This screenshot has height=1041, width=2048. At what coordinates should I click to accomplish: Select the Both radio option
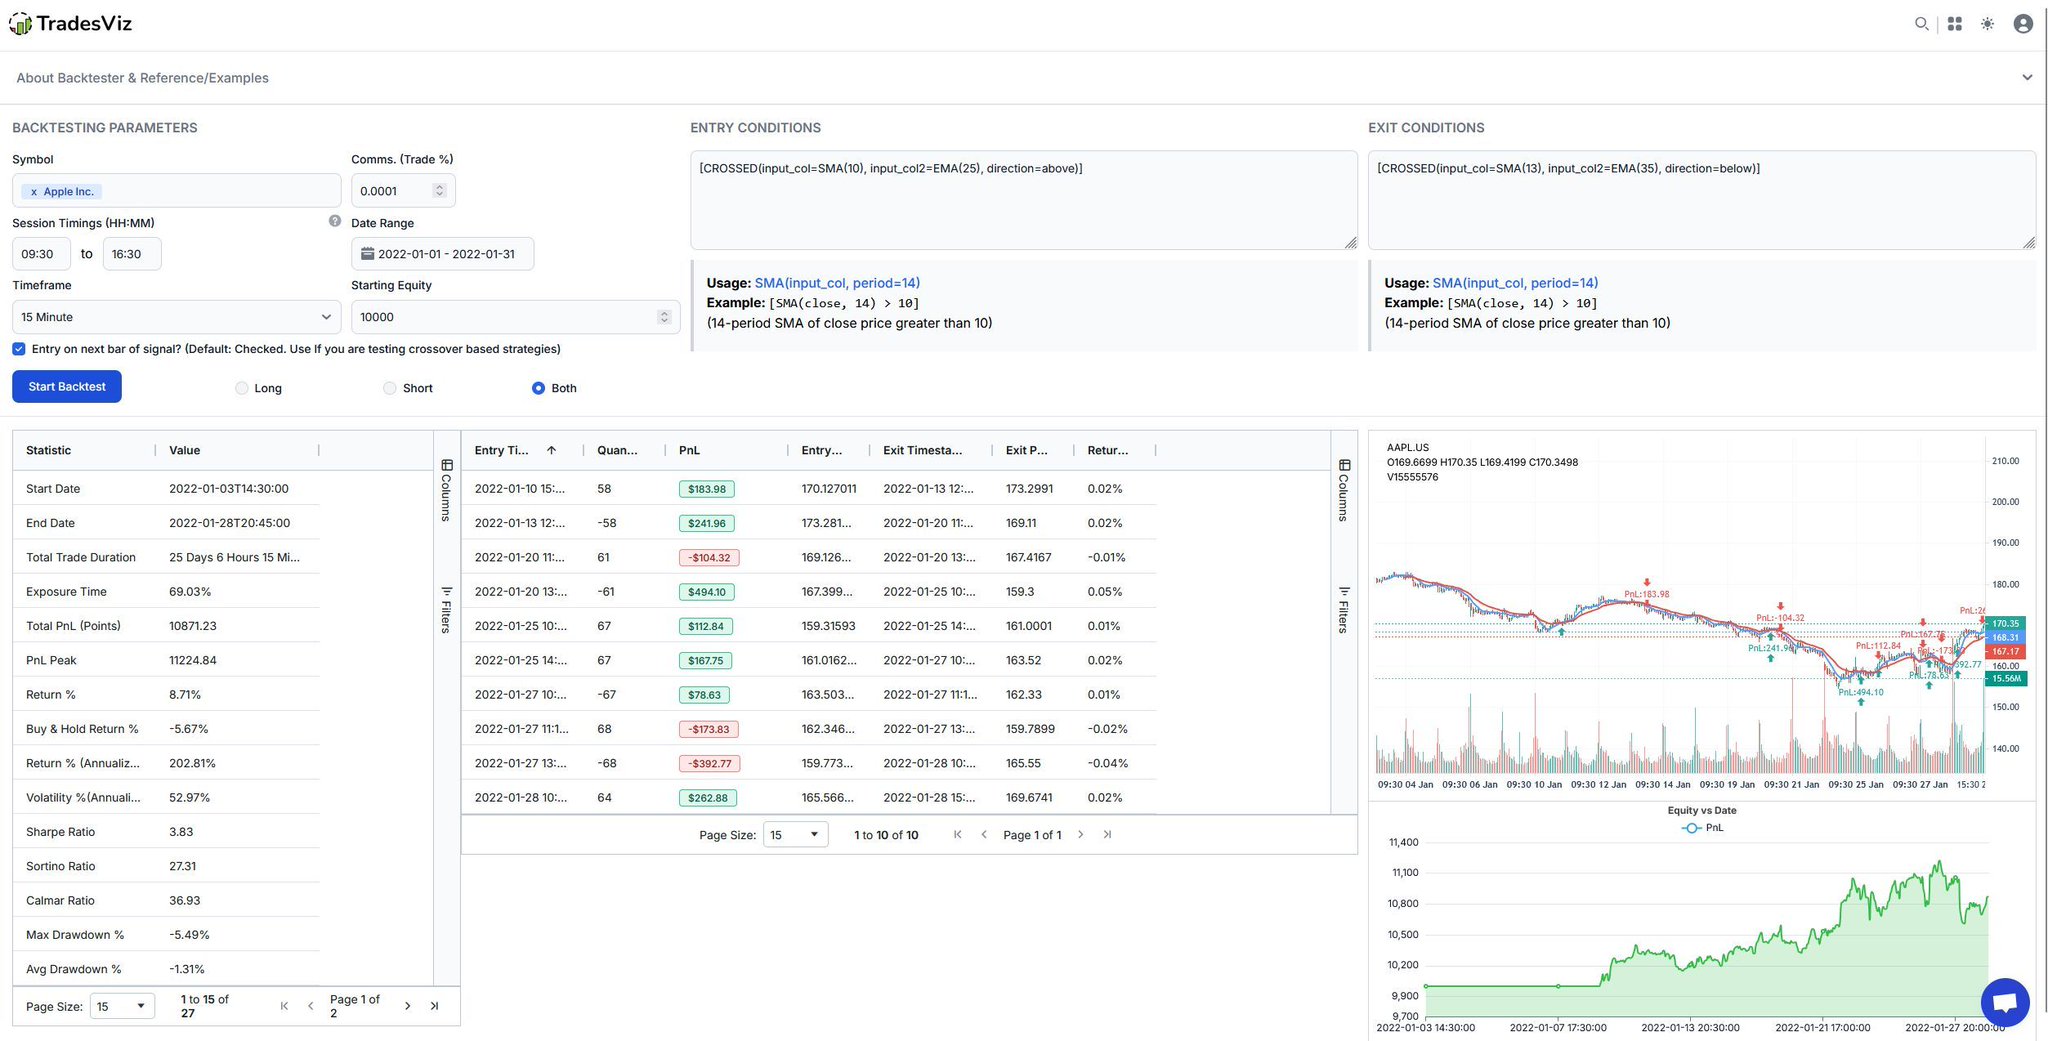(539, 388)
